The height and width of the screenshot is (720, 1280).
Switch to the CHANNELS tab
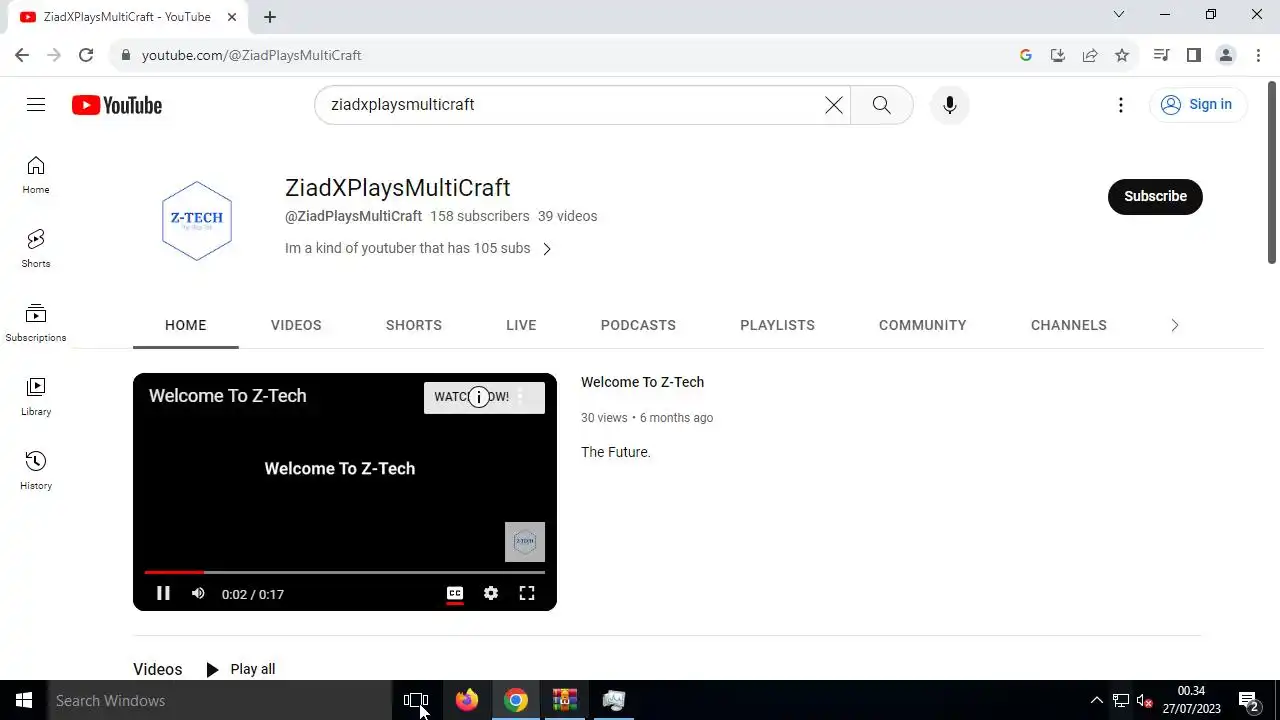[1069, 325]
